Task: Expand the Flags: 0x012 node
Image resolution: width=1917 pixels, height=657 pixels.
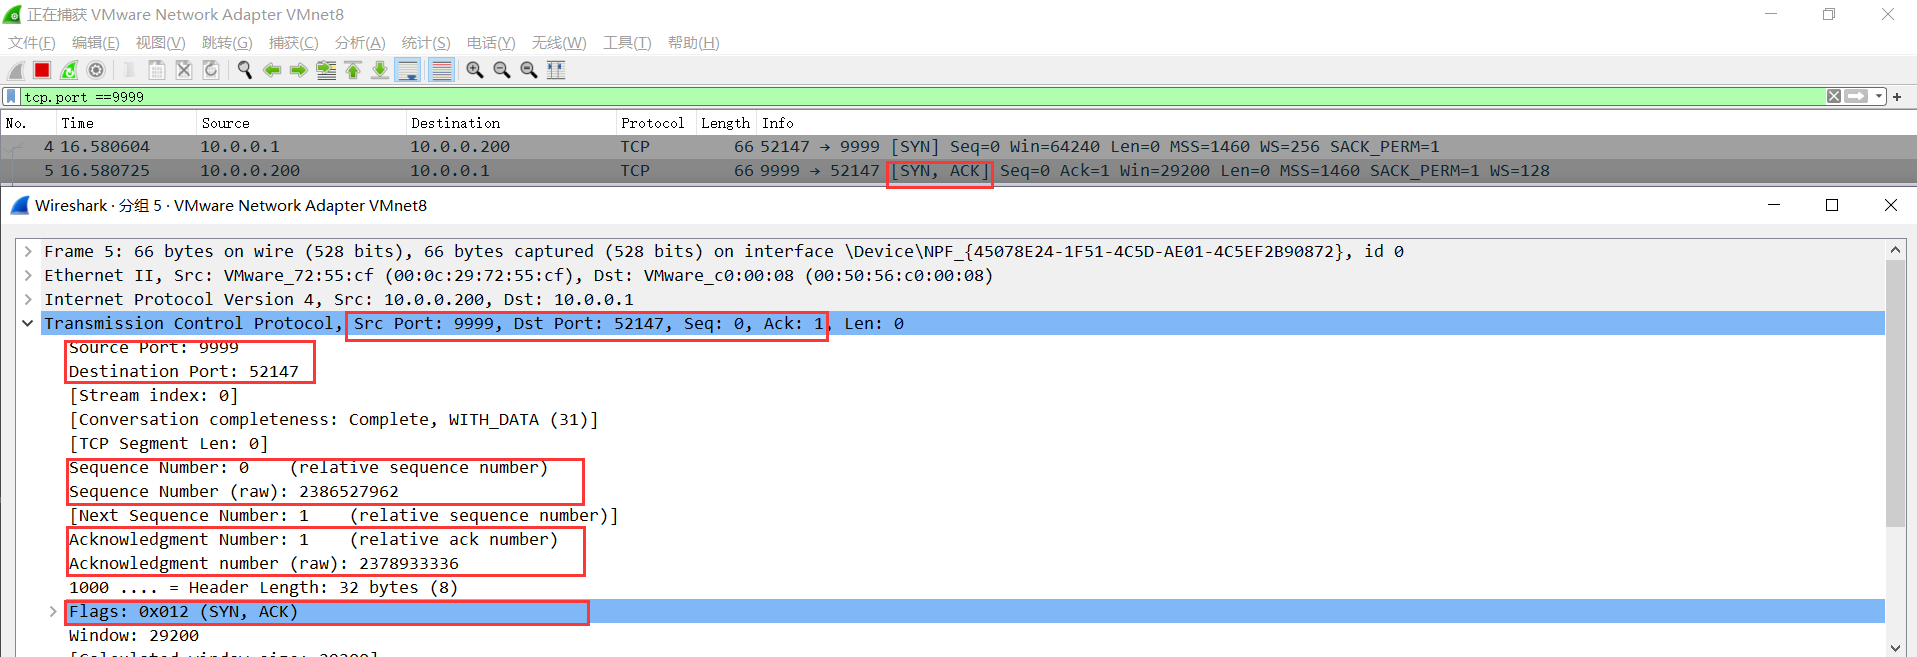Action: [x=53, y=612]
